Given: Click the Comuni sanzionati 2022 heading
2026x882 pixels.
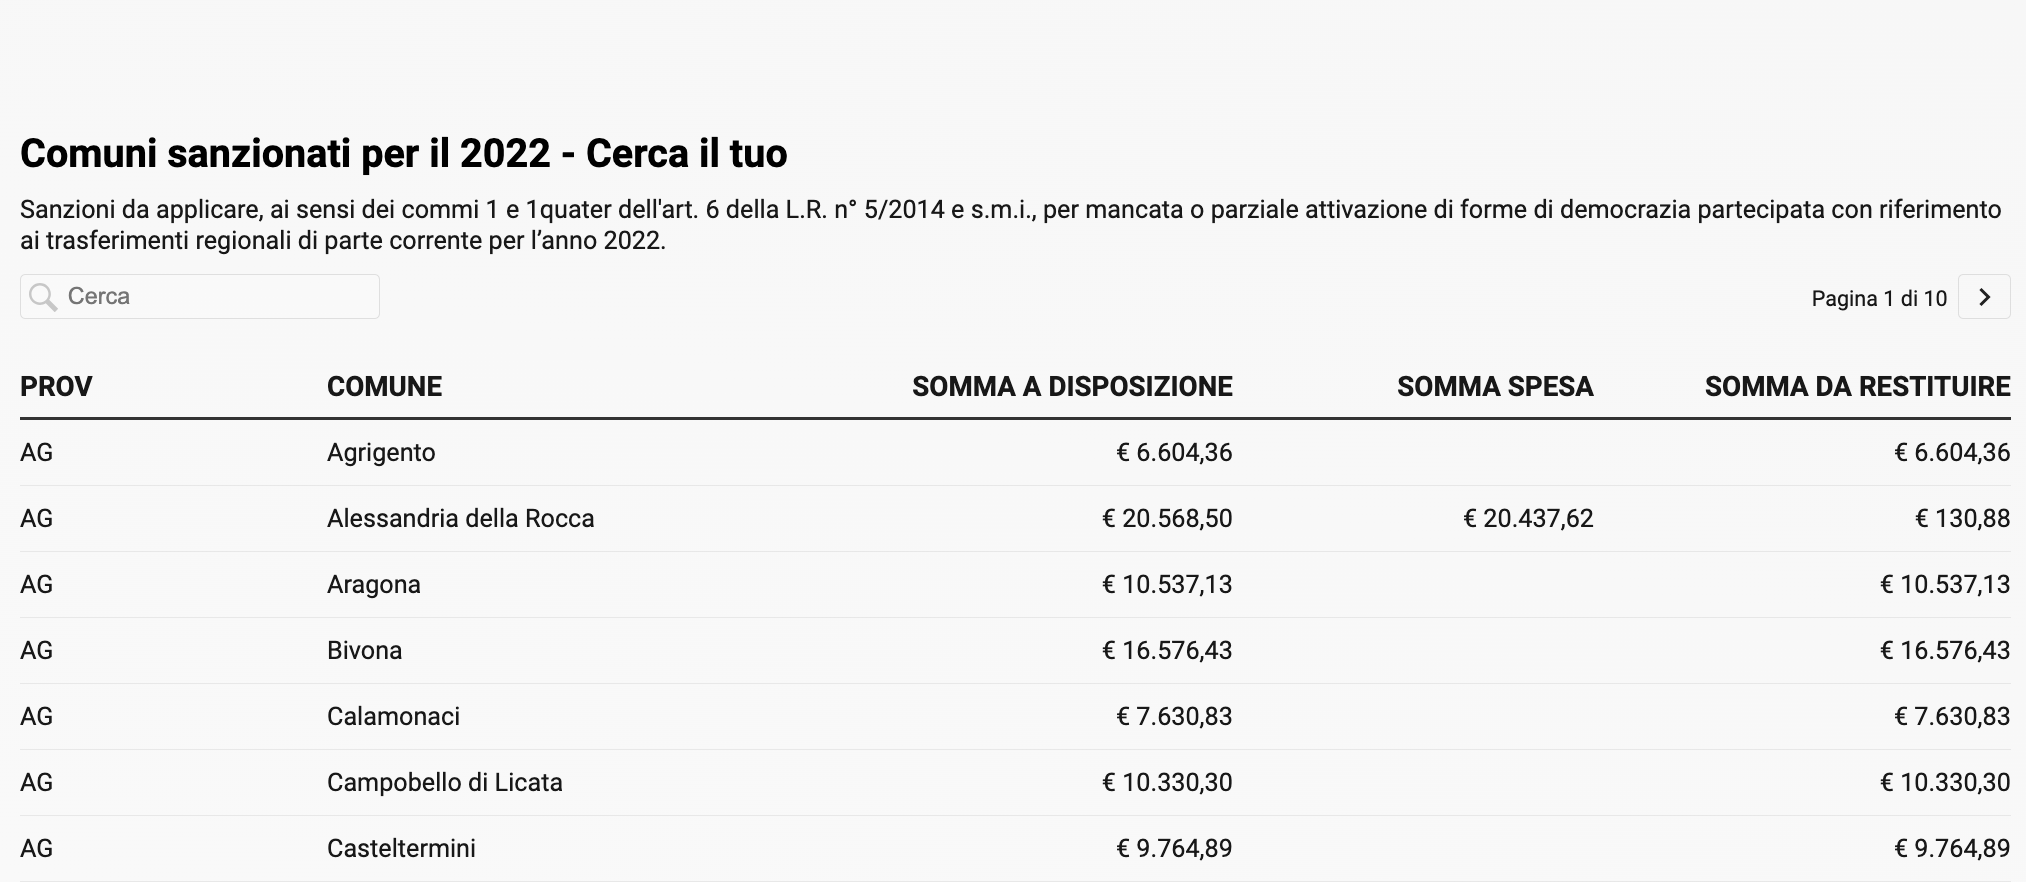Looking at the screenshot, I should tap(404, 154).
